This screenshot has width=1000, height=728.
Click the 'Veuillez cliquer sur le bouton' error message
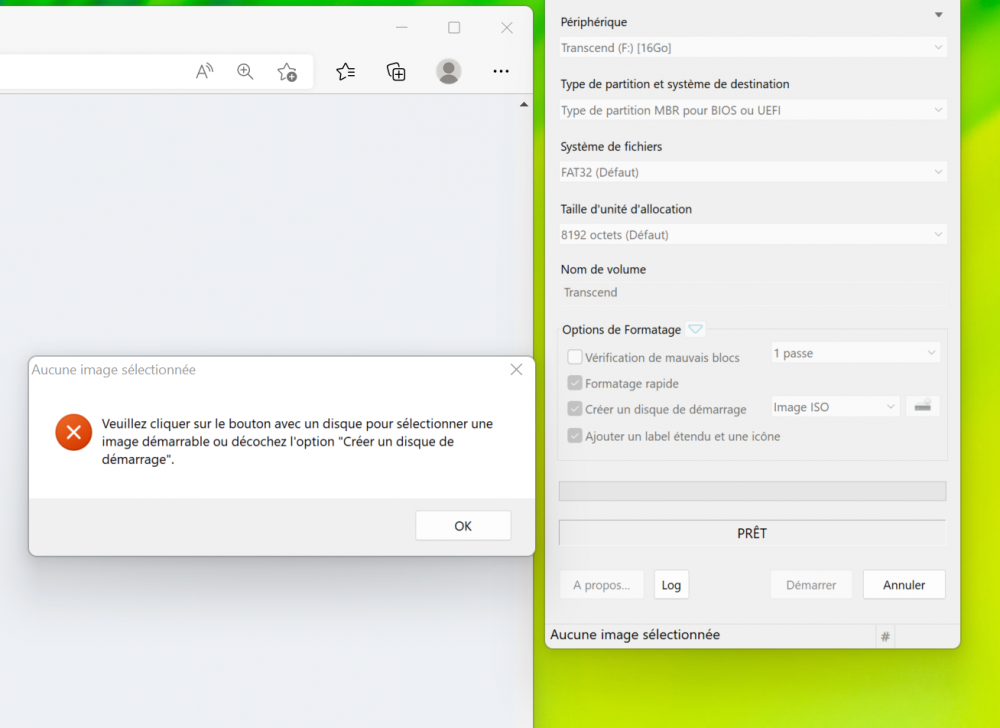pyautogui.click(x=297, y=441)
